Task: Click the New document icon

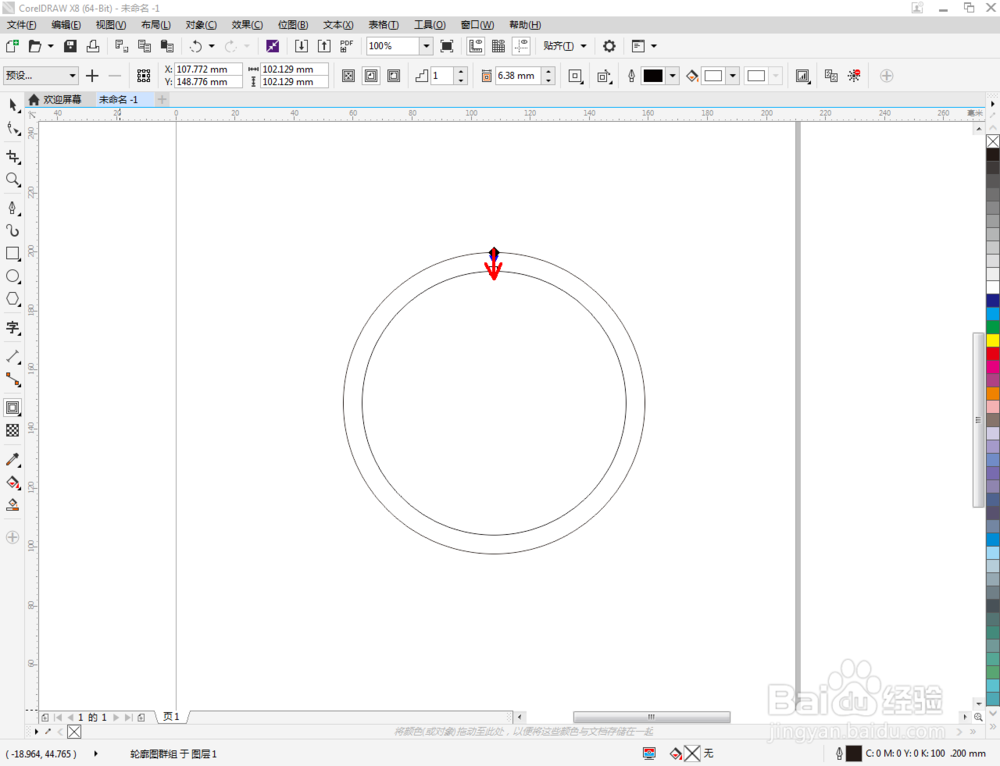Action: click(12, 46)
